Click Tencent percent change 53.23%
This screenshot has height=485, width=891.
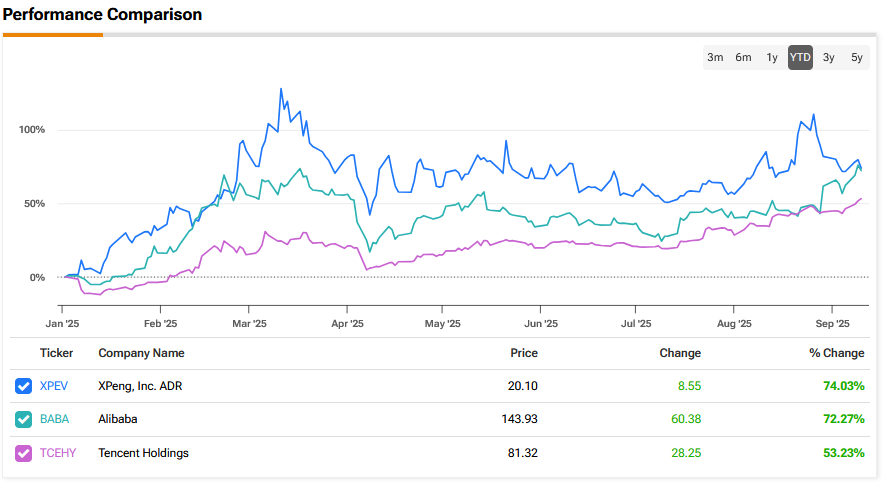point(844,453)
